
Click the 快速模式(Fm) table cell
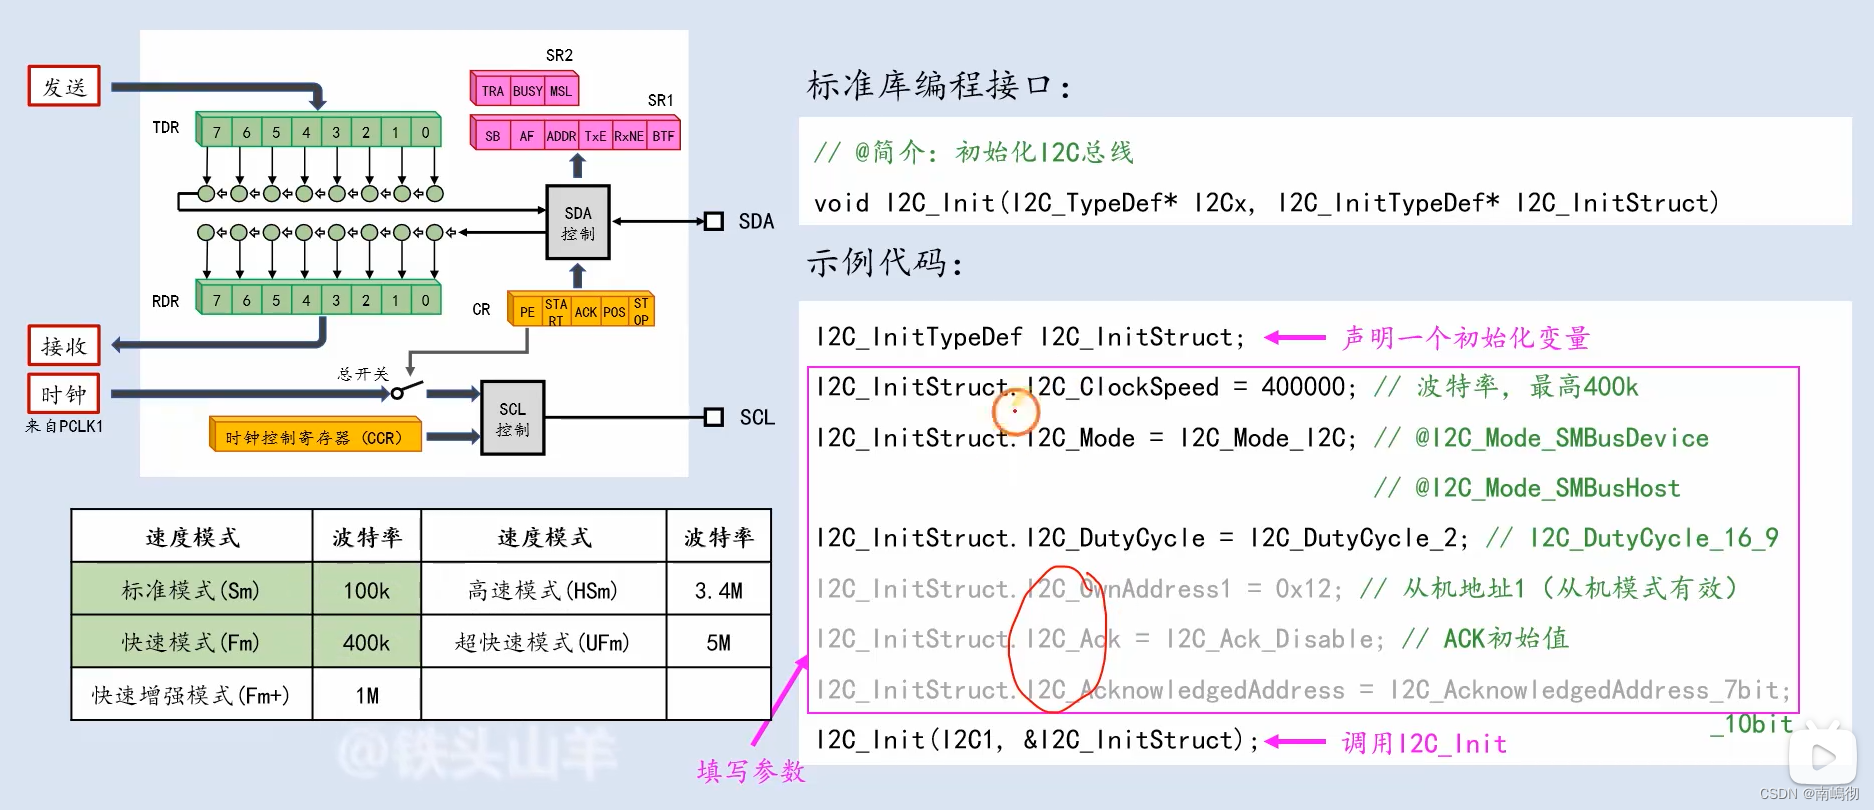[x=191, y=642]
